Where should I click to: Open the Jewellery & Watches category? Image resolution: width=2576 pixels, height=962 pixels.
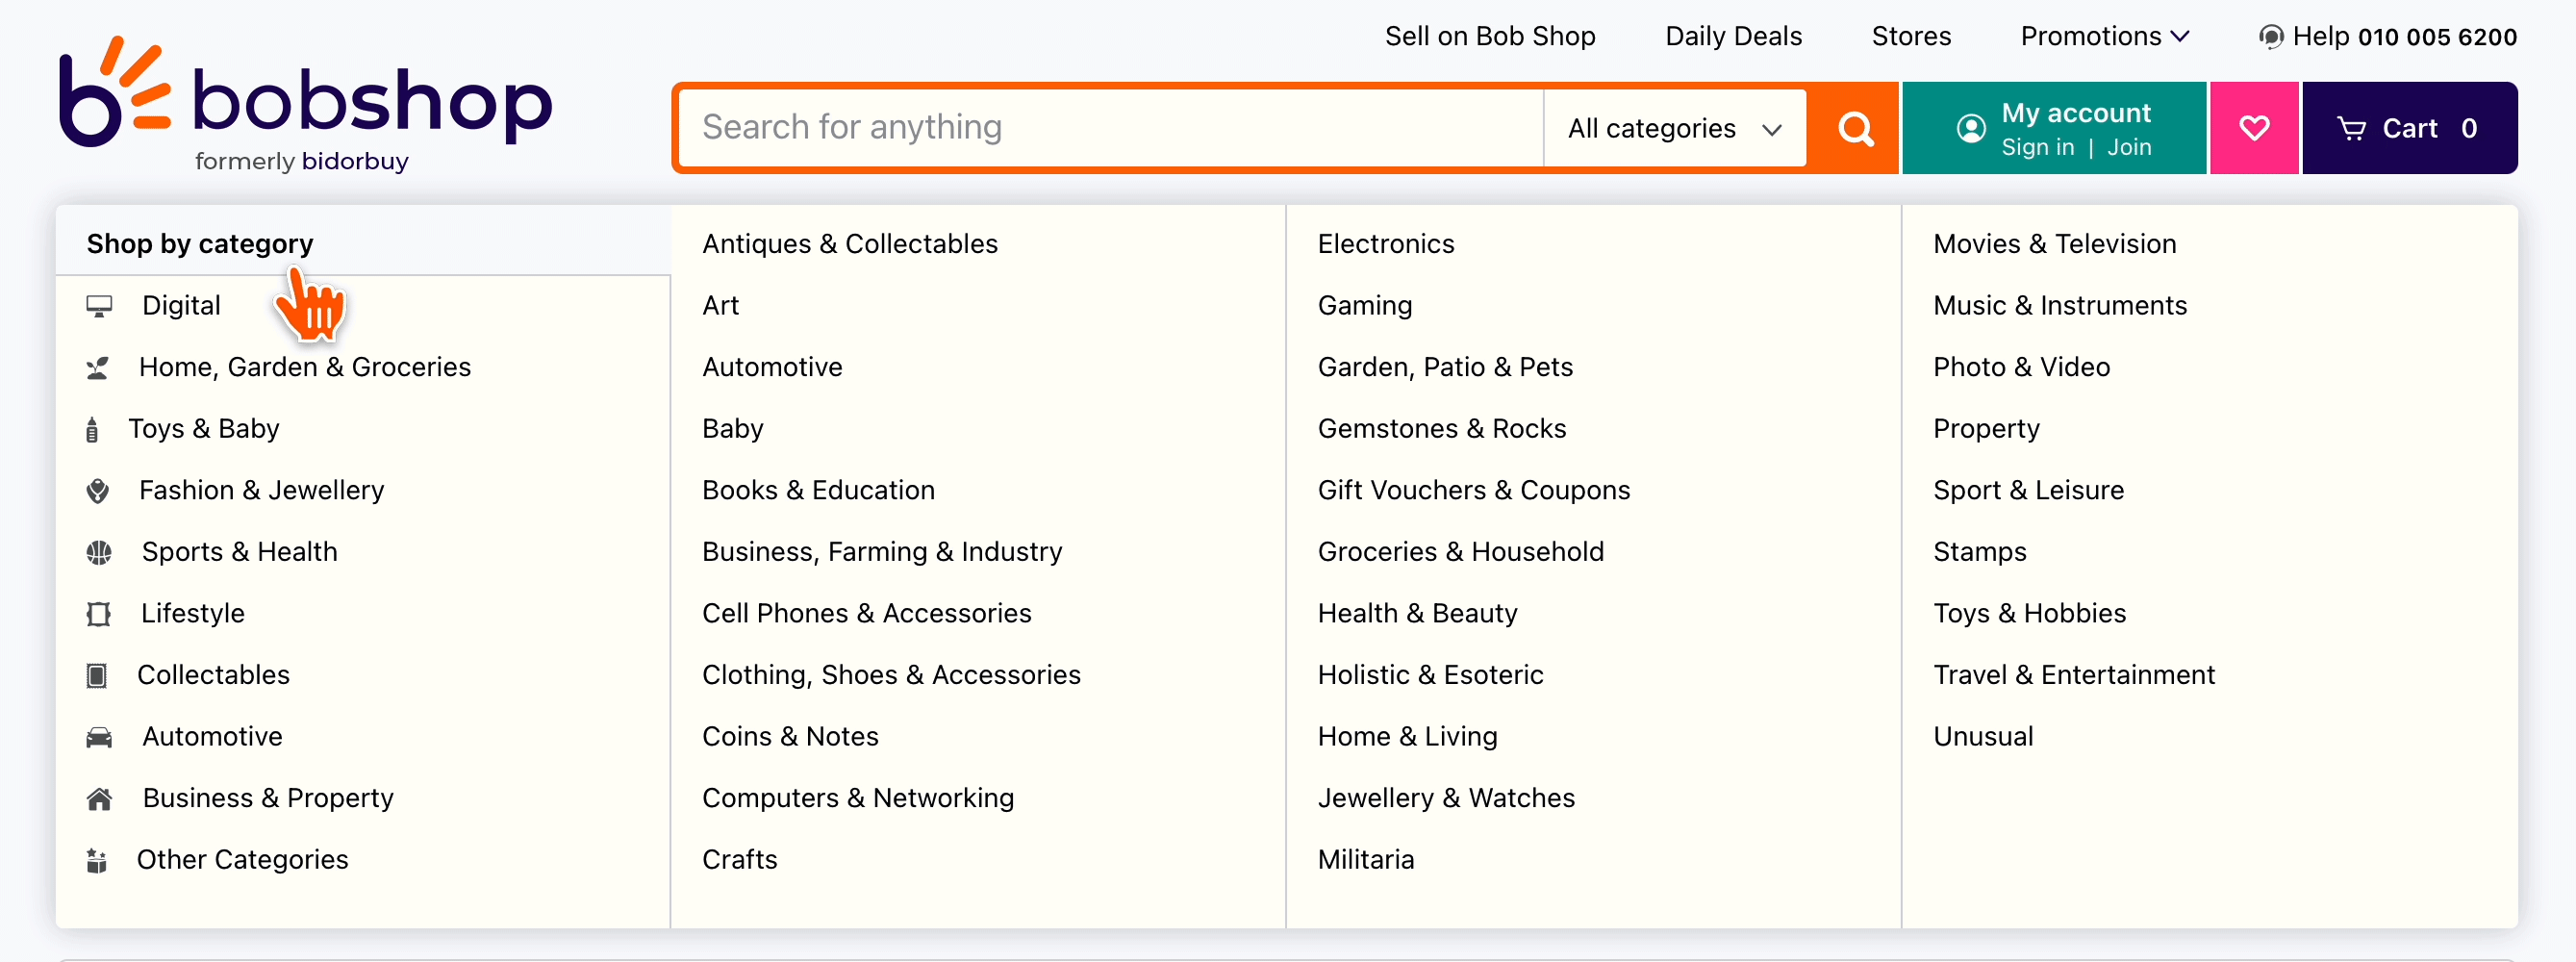point(1445,798)
